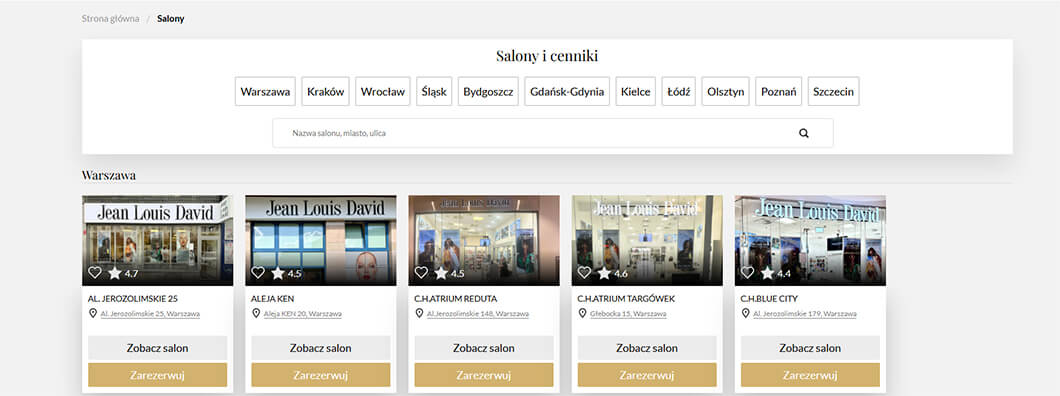1060x396 pixels.
Task: Open Zobacz salon for C.H.Atrium Targówek
Action: pos(647,348)
